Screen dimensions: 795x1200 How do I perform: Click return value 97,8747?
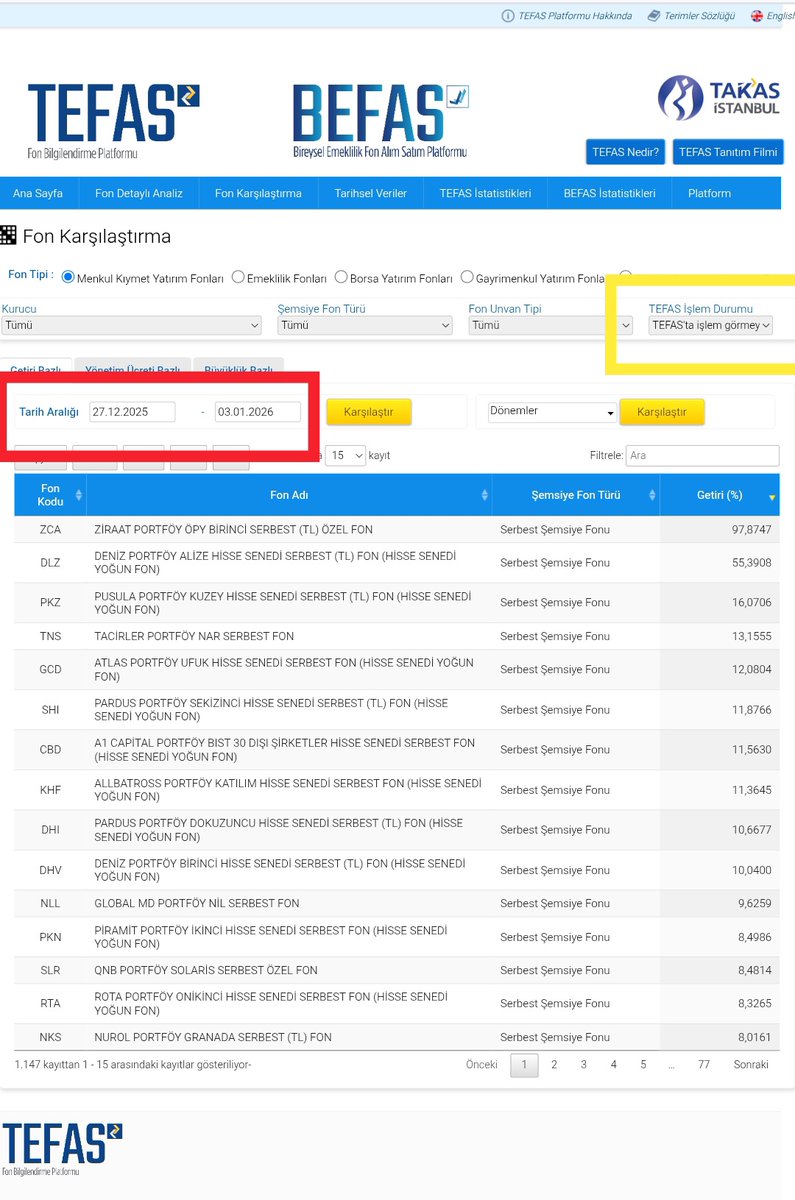coord(752,529)
